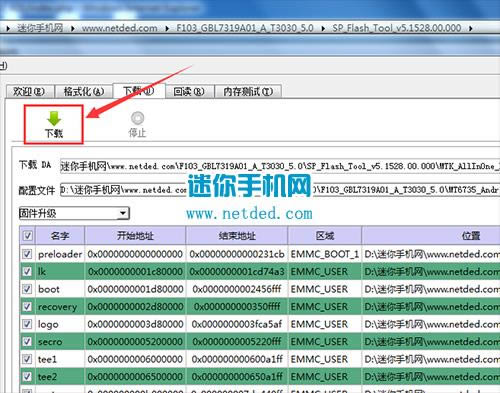Click end address 0x000000000650a1ff
Screen dimensions: 500x393
[237, 377]
